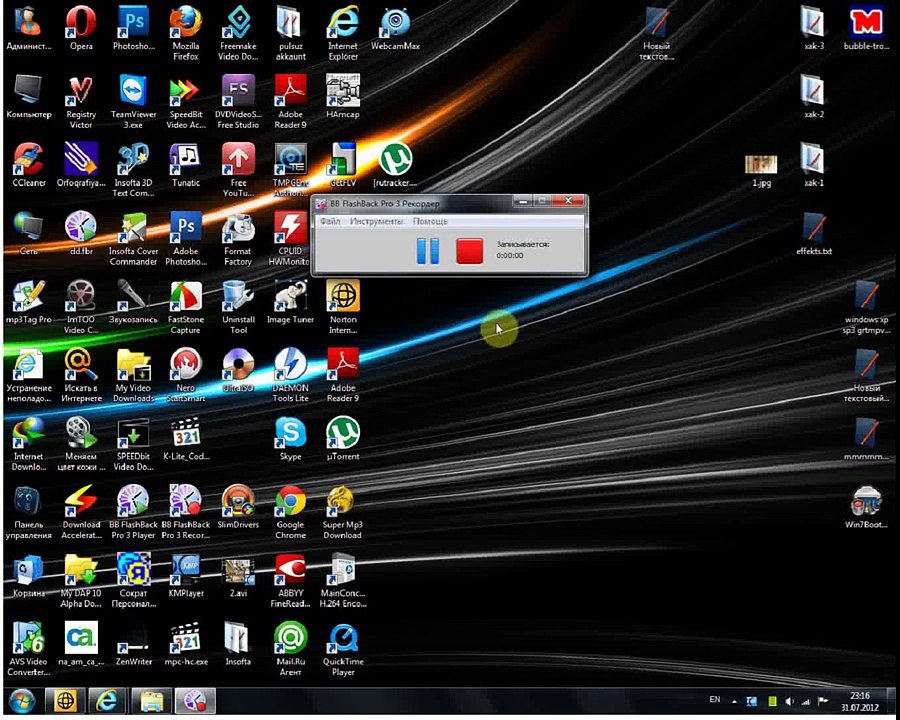Select the Mozilla Firefox desktop icon
The image size is (900, 720).
[185, 33]
